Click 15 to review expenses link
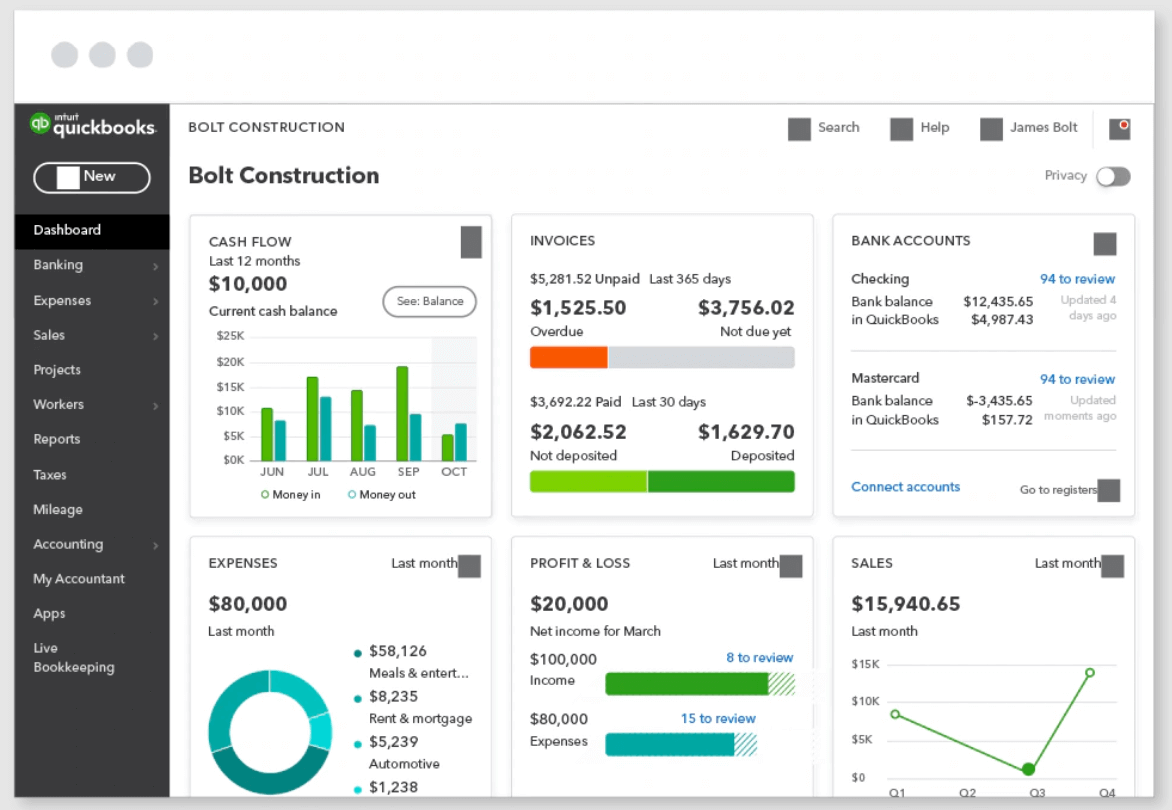Screen dimensions: 1172x810 (x=718, y=718)
